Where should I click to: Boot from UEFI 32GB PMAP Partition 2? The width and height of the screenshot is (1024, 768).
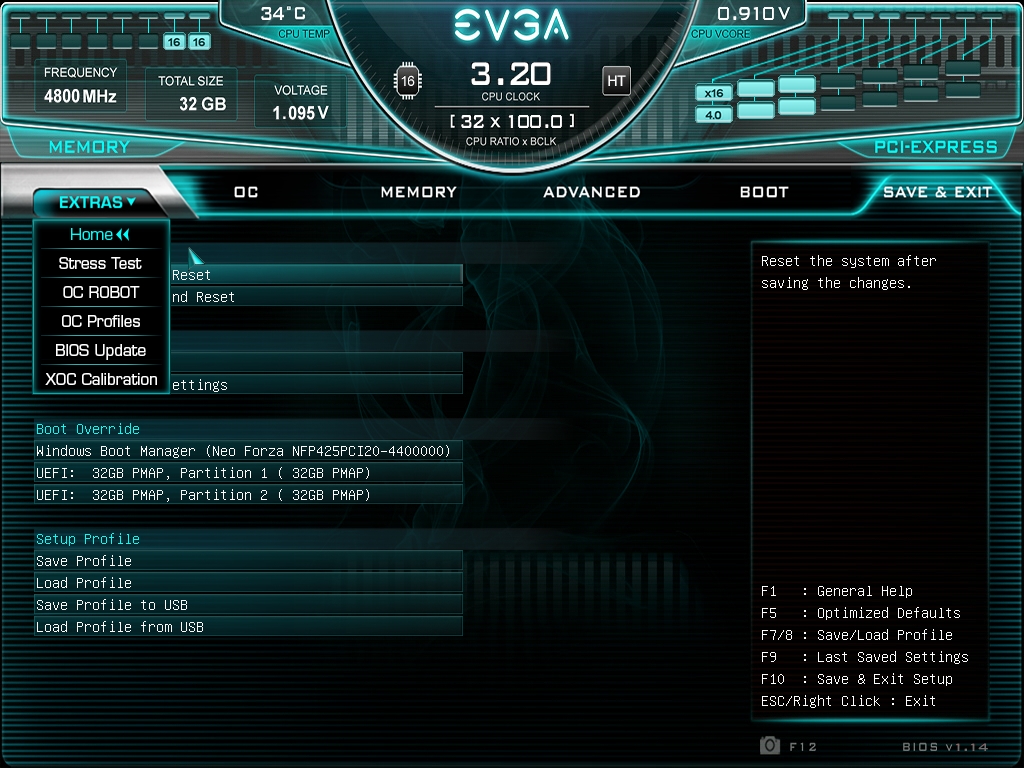coord(248,495)
